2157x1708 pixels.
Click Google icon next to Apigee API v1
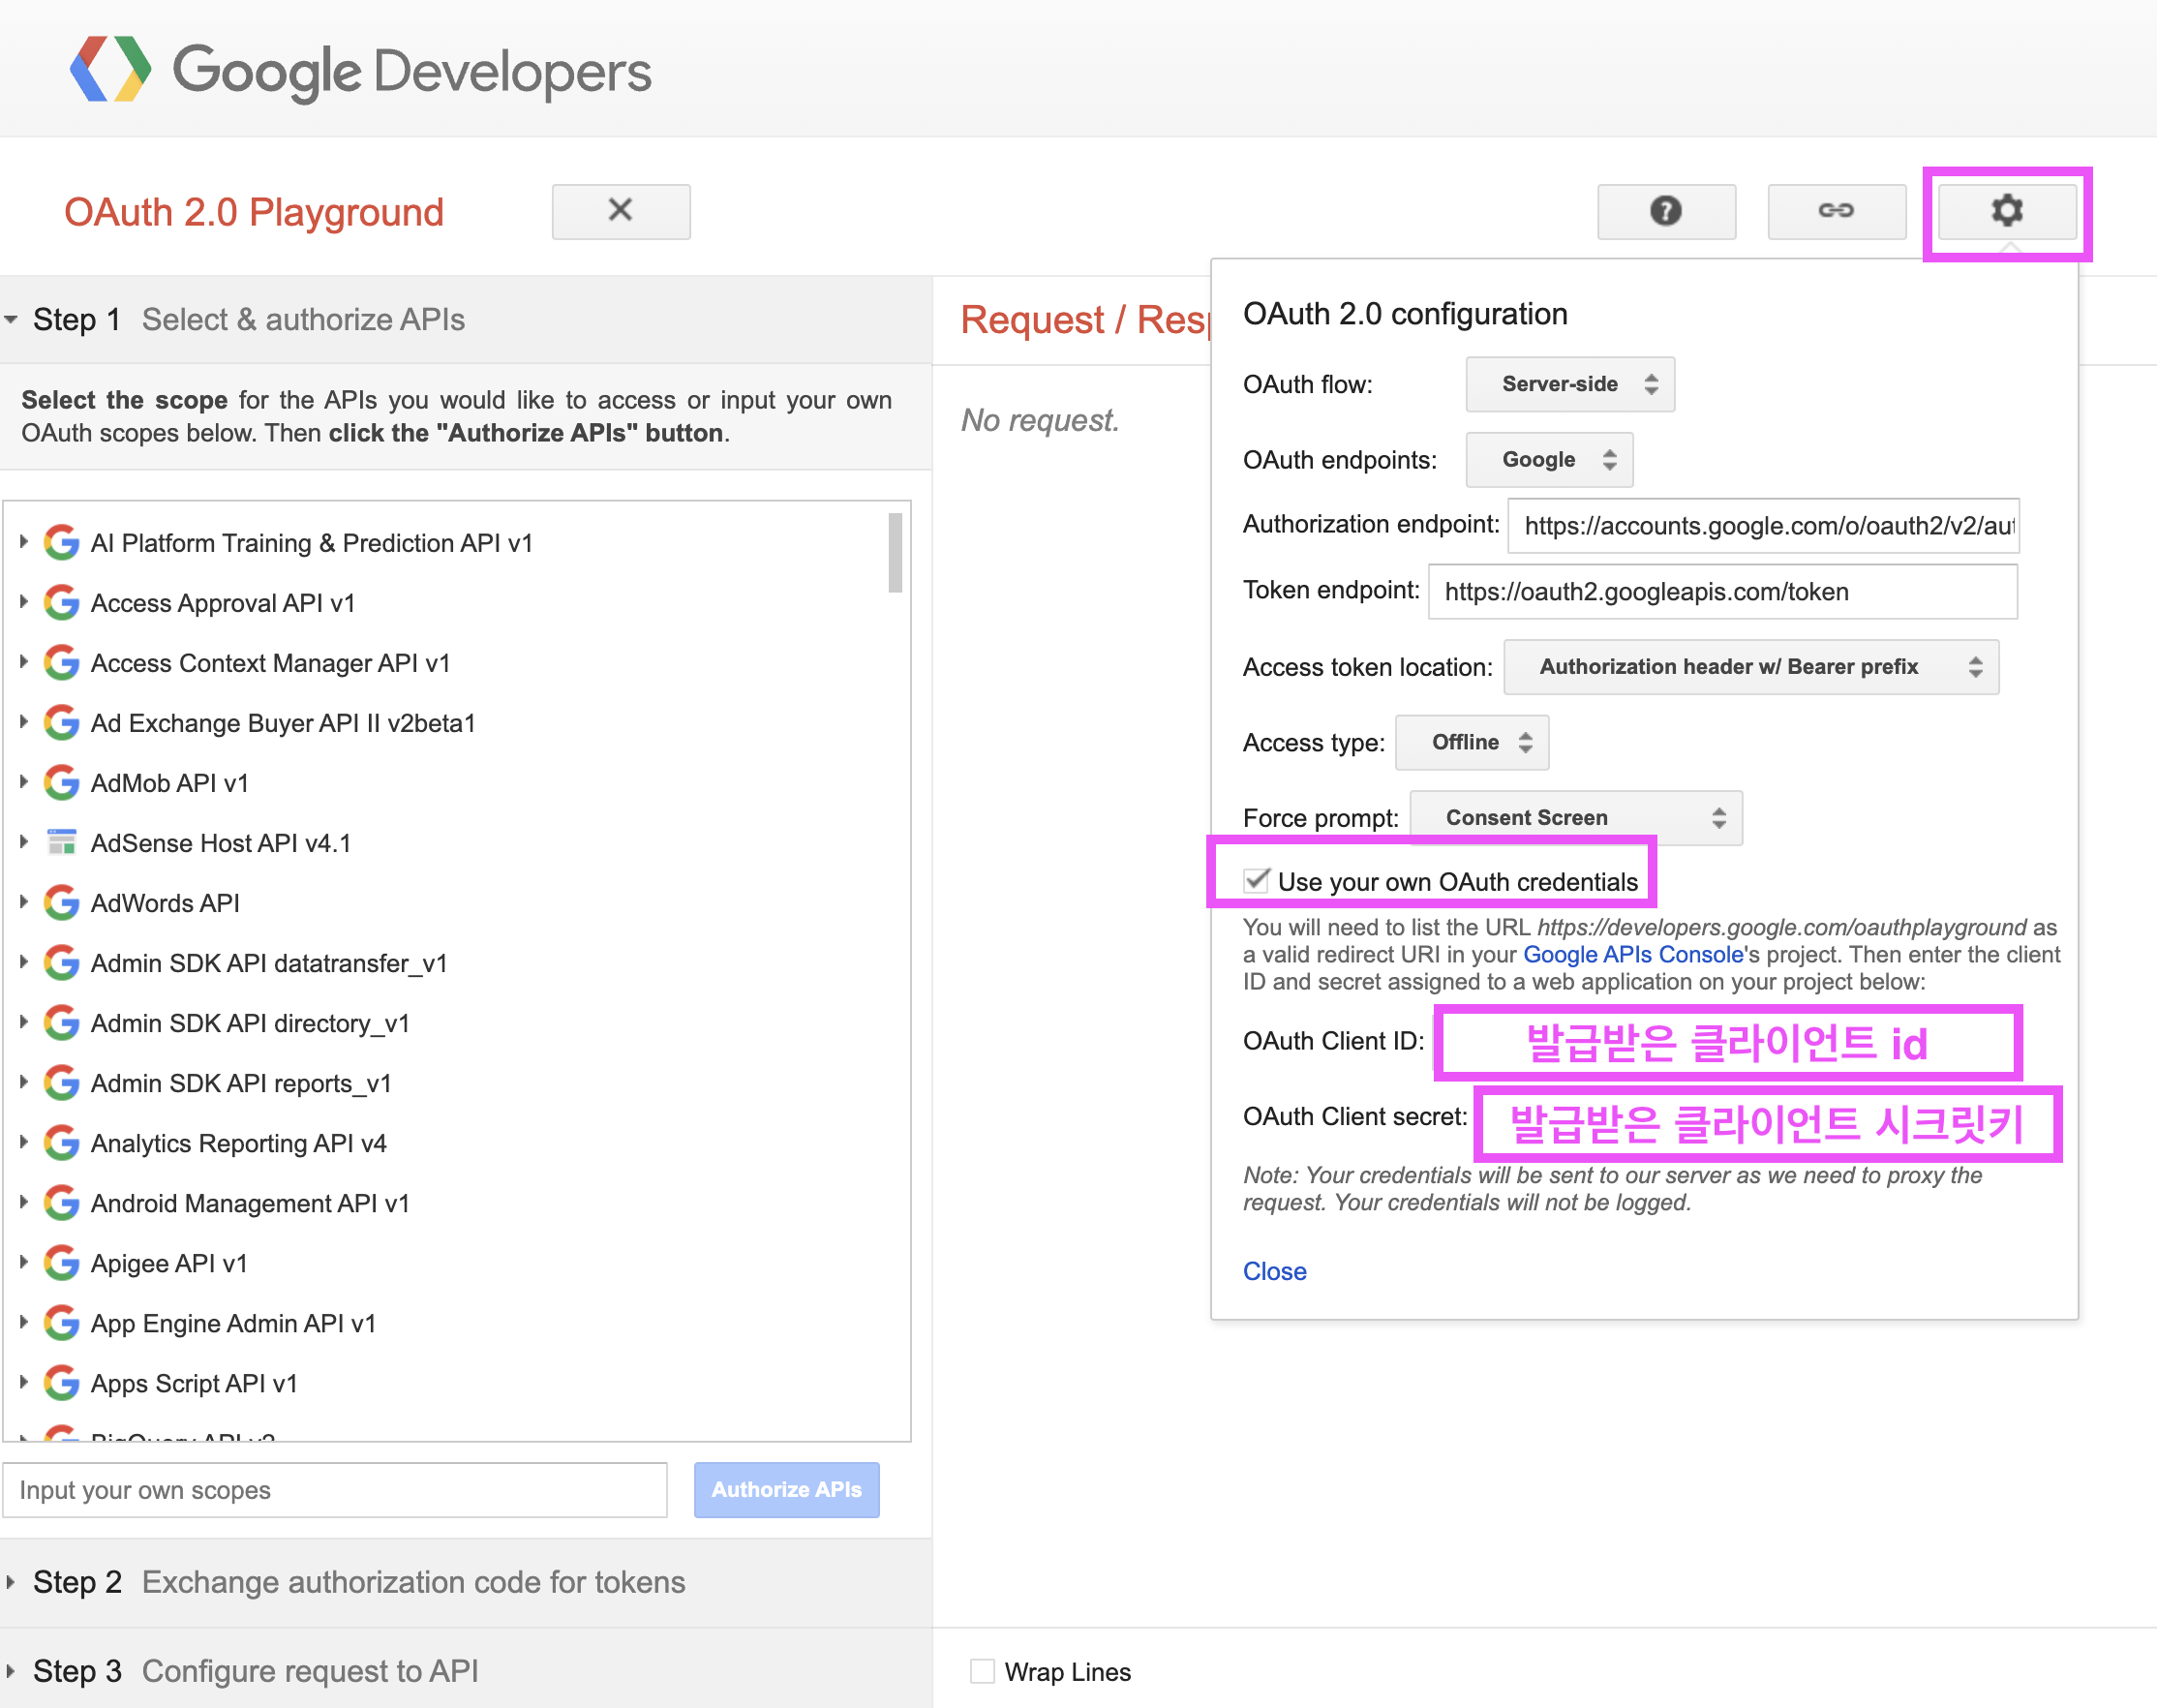tap(62, 1263)
